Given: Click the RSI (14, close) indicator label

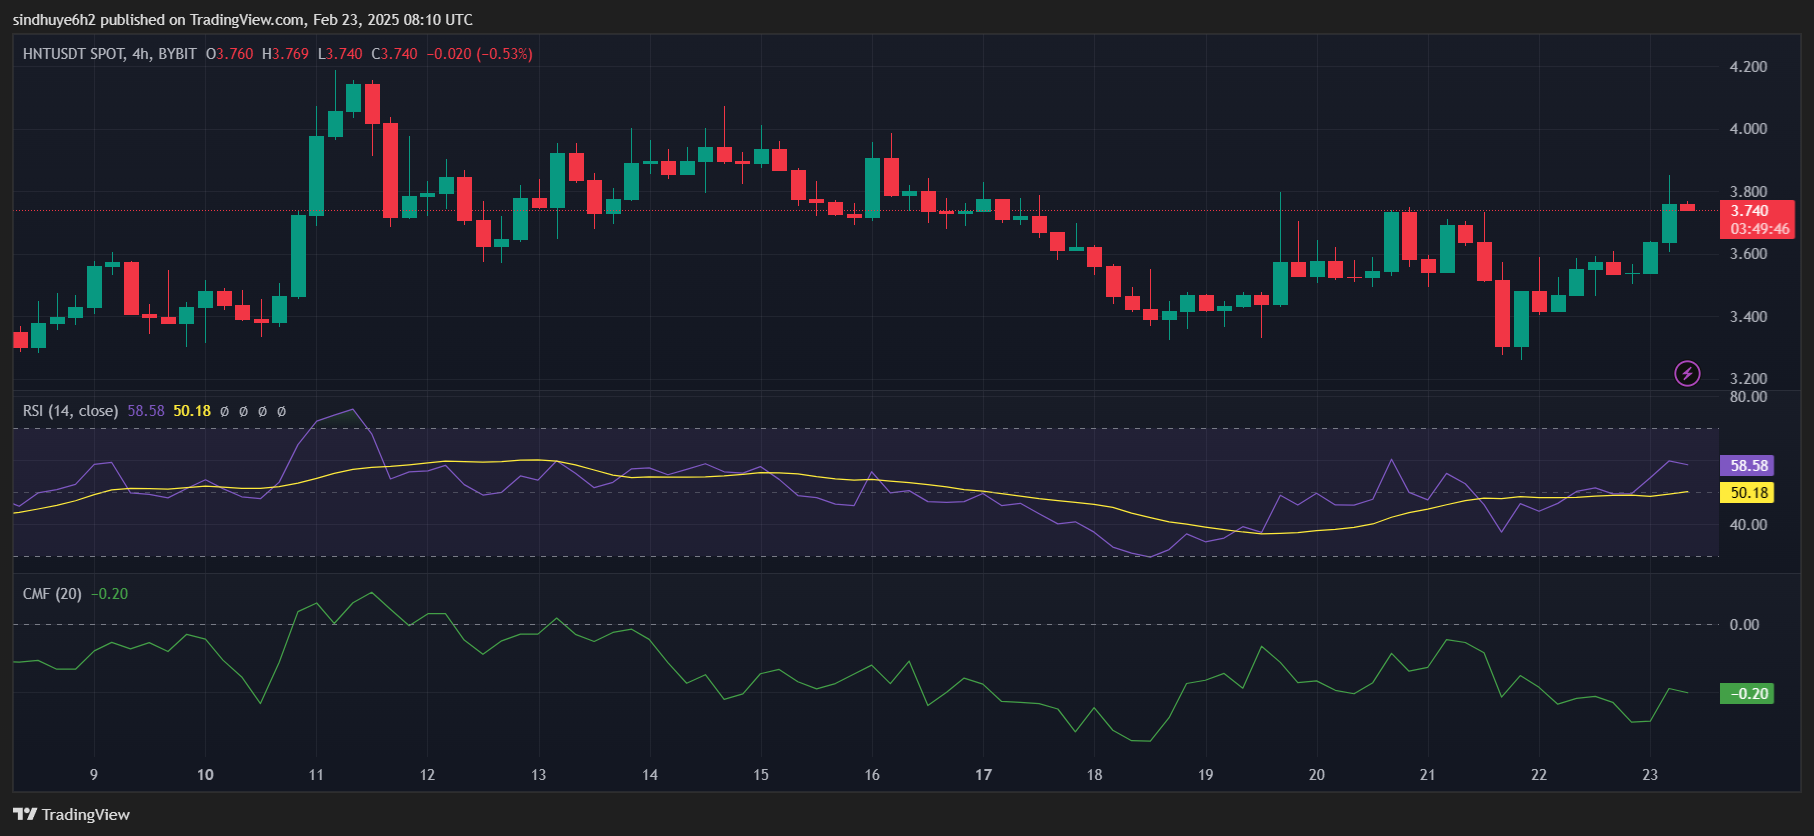Looking at the screenshot, I should (x=70, y=411).
